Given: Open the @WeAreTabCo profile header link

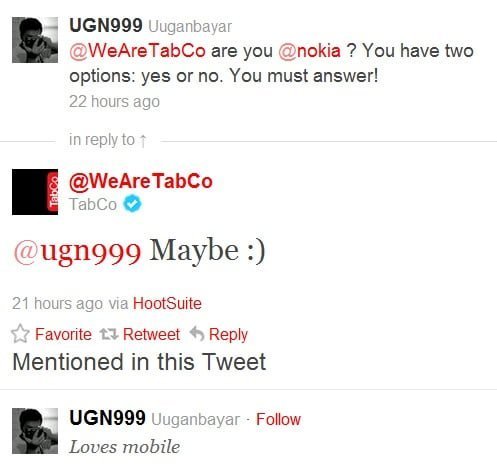Looking at the screenshot, I should (141, 181).
